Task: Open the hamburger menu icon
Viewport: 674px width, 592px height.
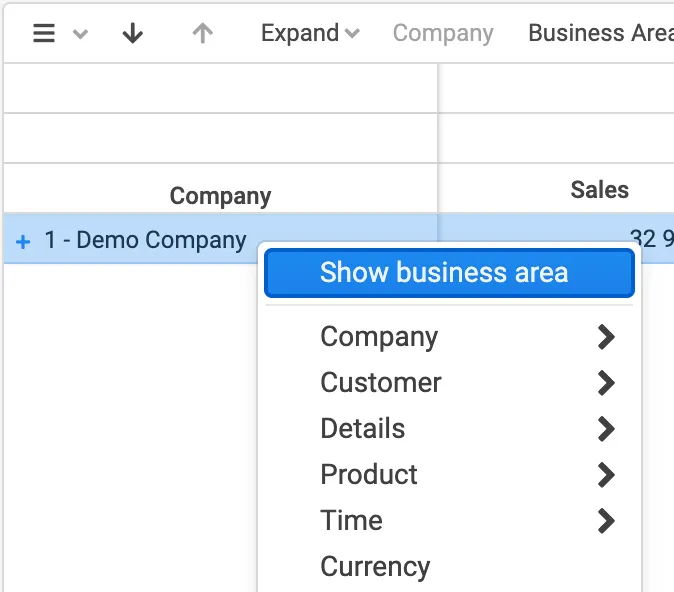Action: (x=44, y=33)
